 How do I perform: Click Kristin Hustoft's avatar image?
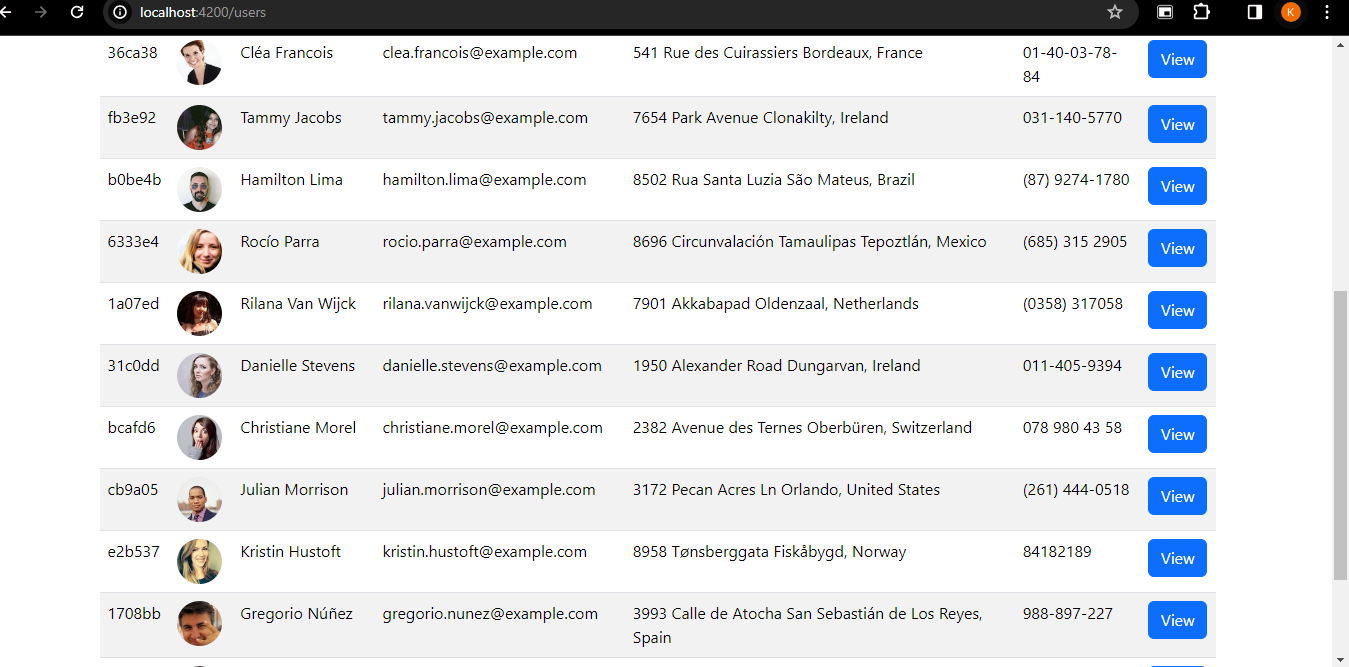199,561
